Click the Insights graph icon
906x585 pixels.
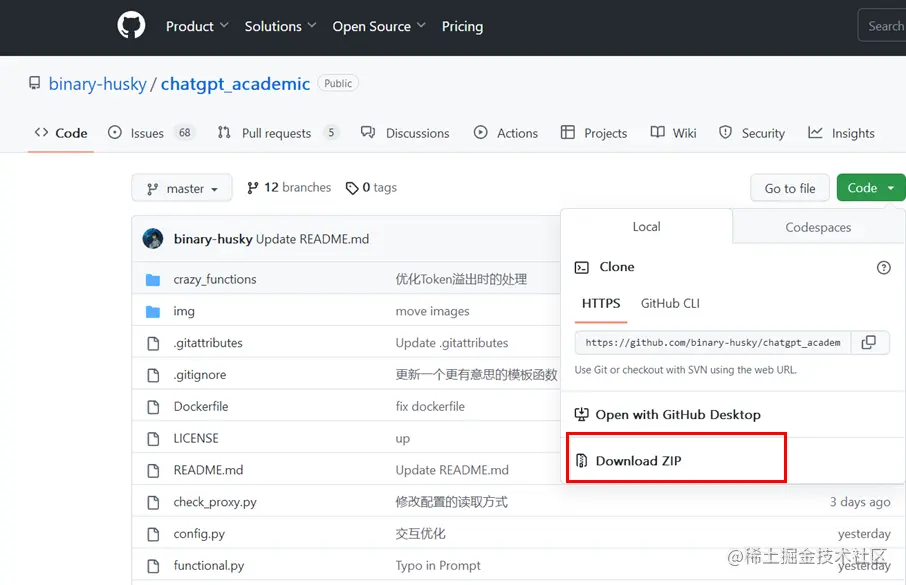point(815,132)
